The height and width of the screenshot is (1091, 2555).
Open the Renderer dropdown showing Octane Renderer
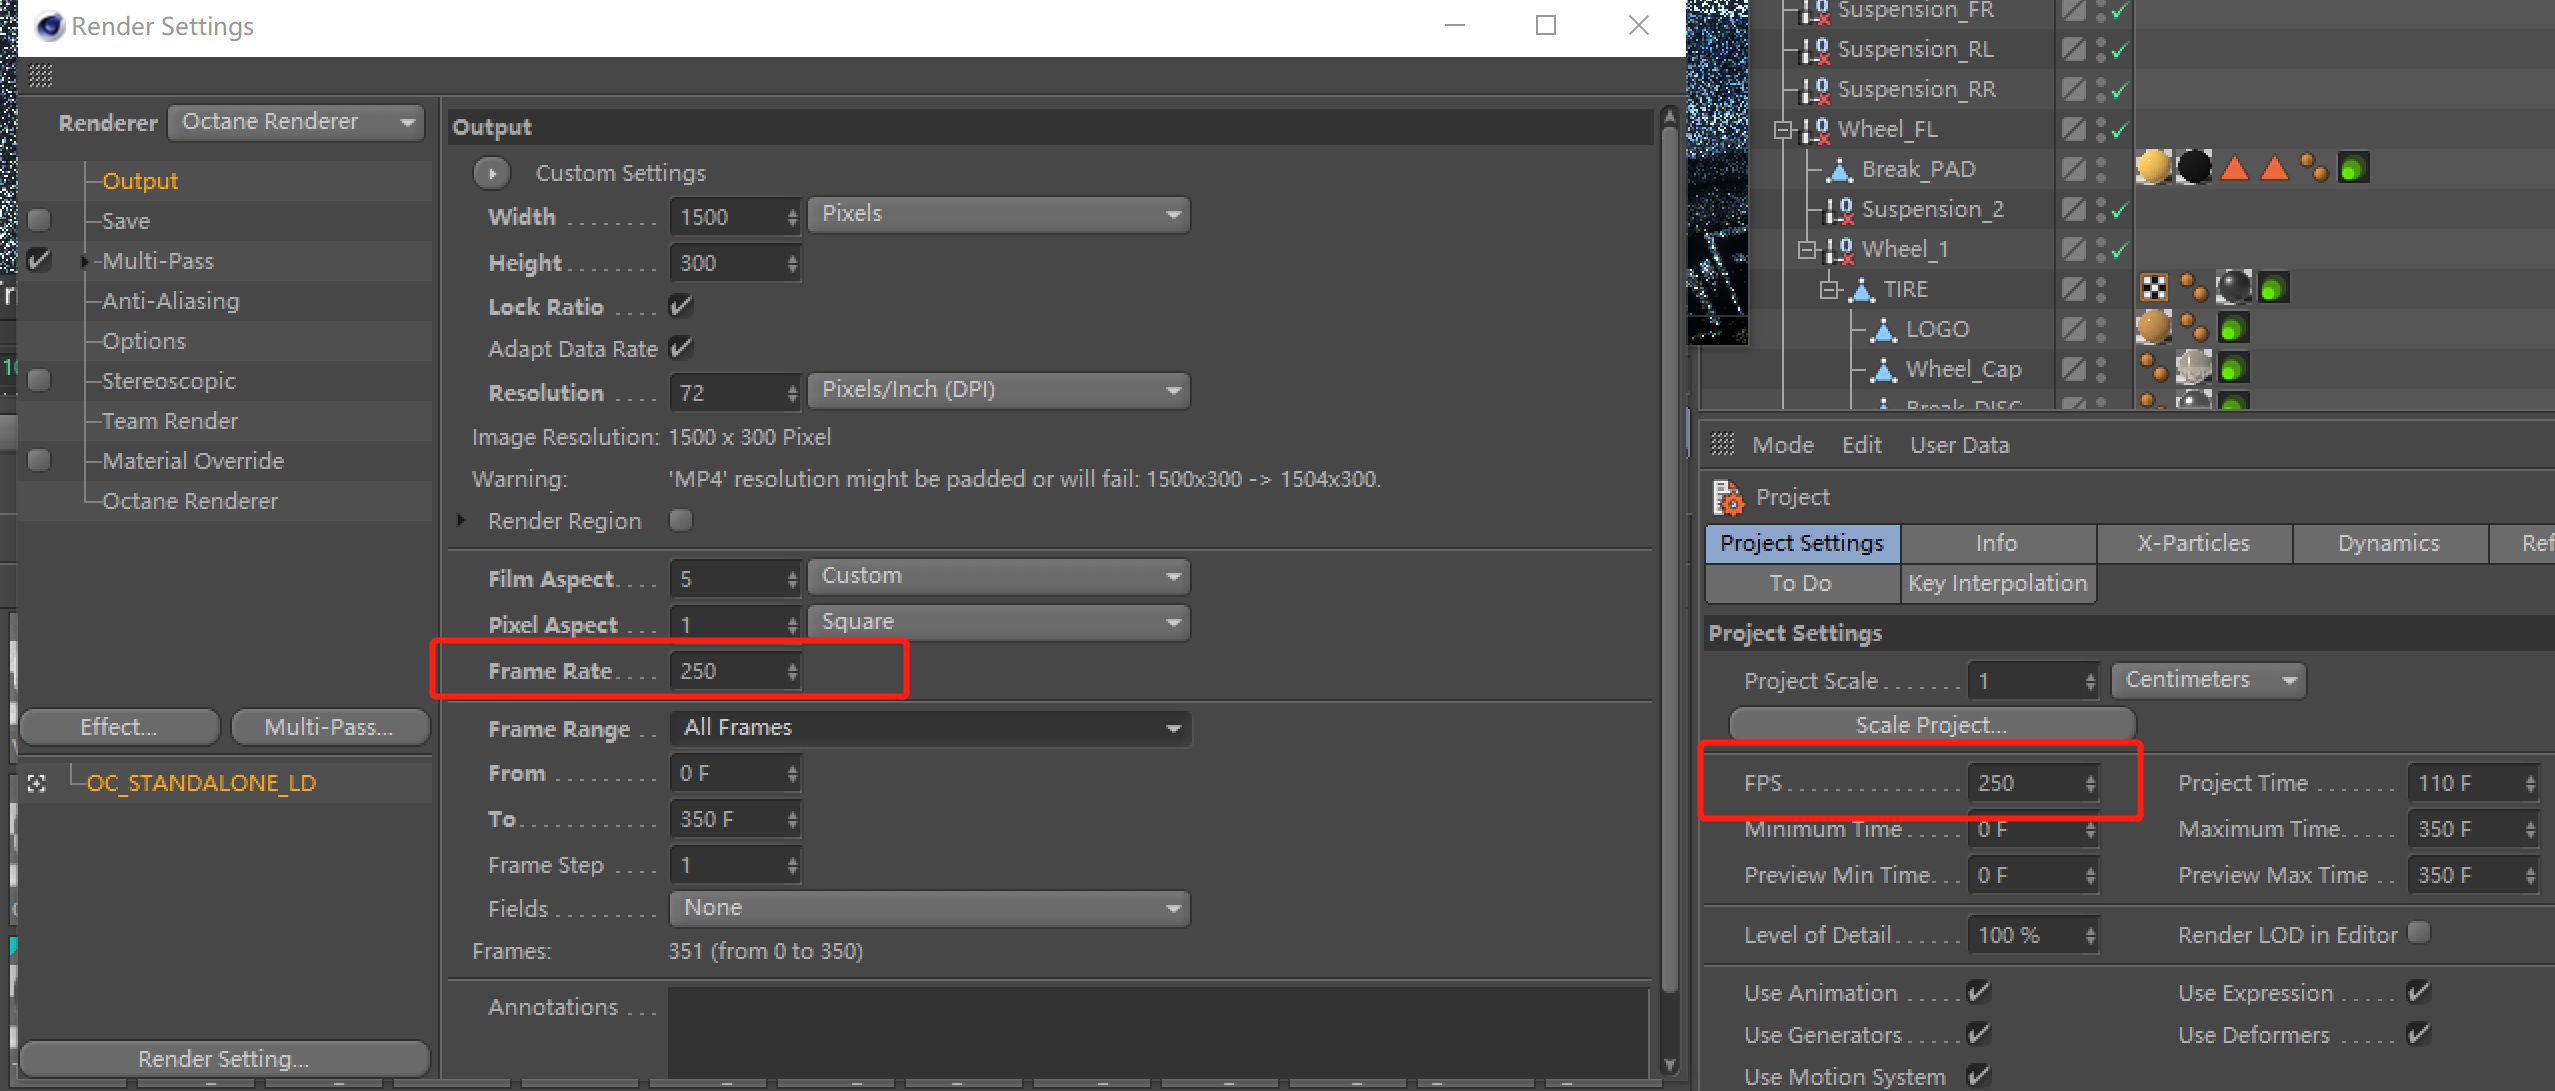click(296, 122)
